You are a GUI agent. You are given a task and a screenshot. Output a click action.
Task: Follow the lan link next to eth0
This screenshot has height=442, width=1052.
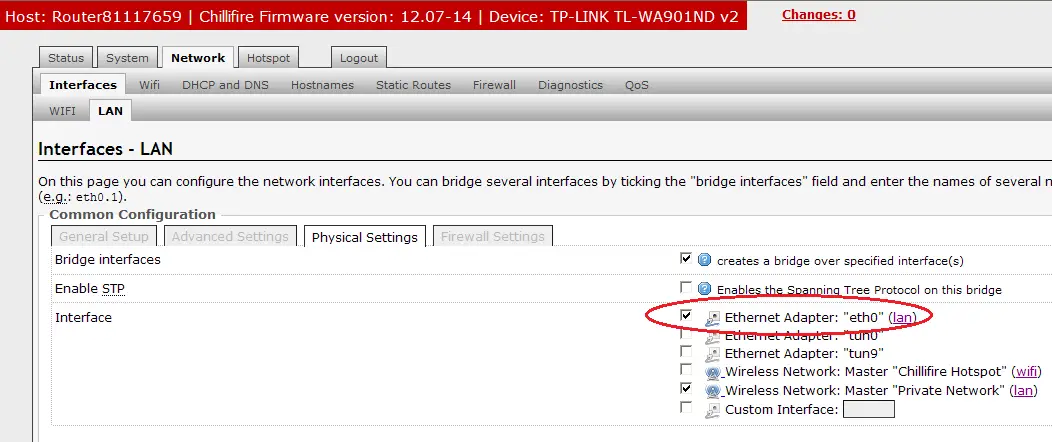[x=903, y=317]
